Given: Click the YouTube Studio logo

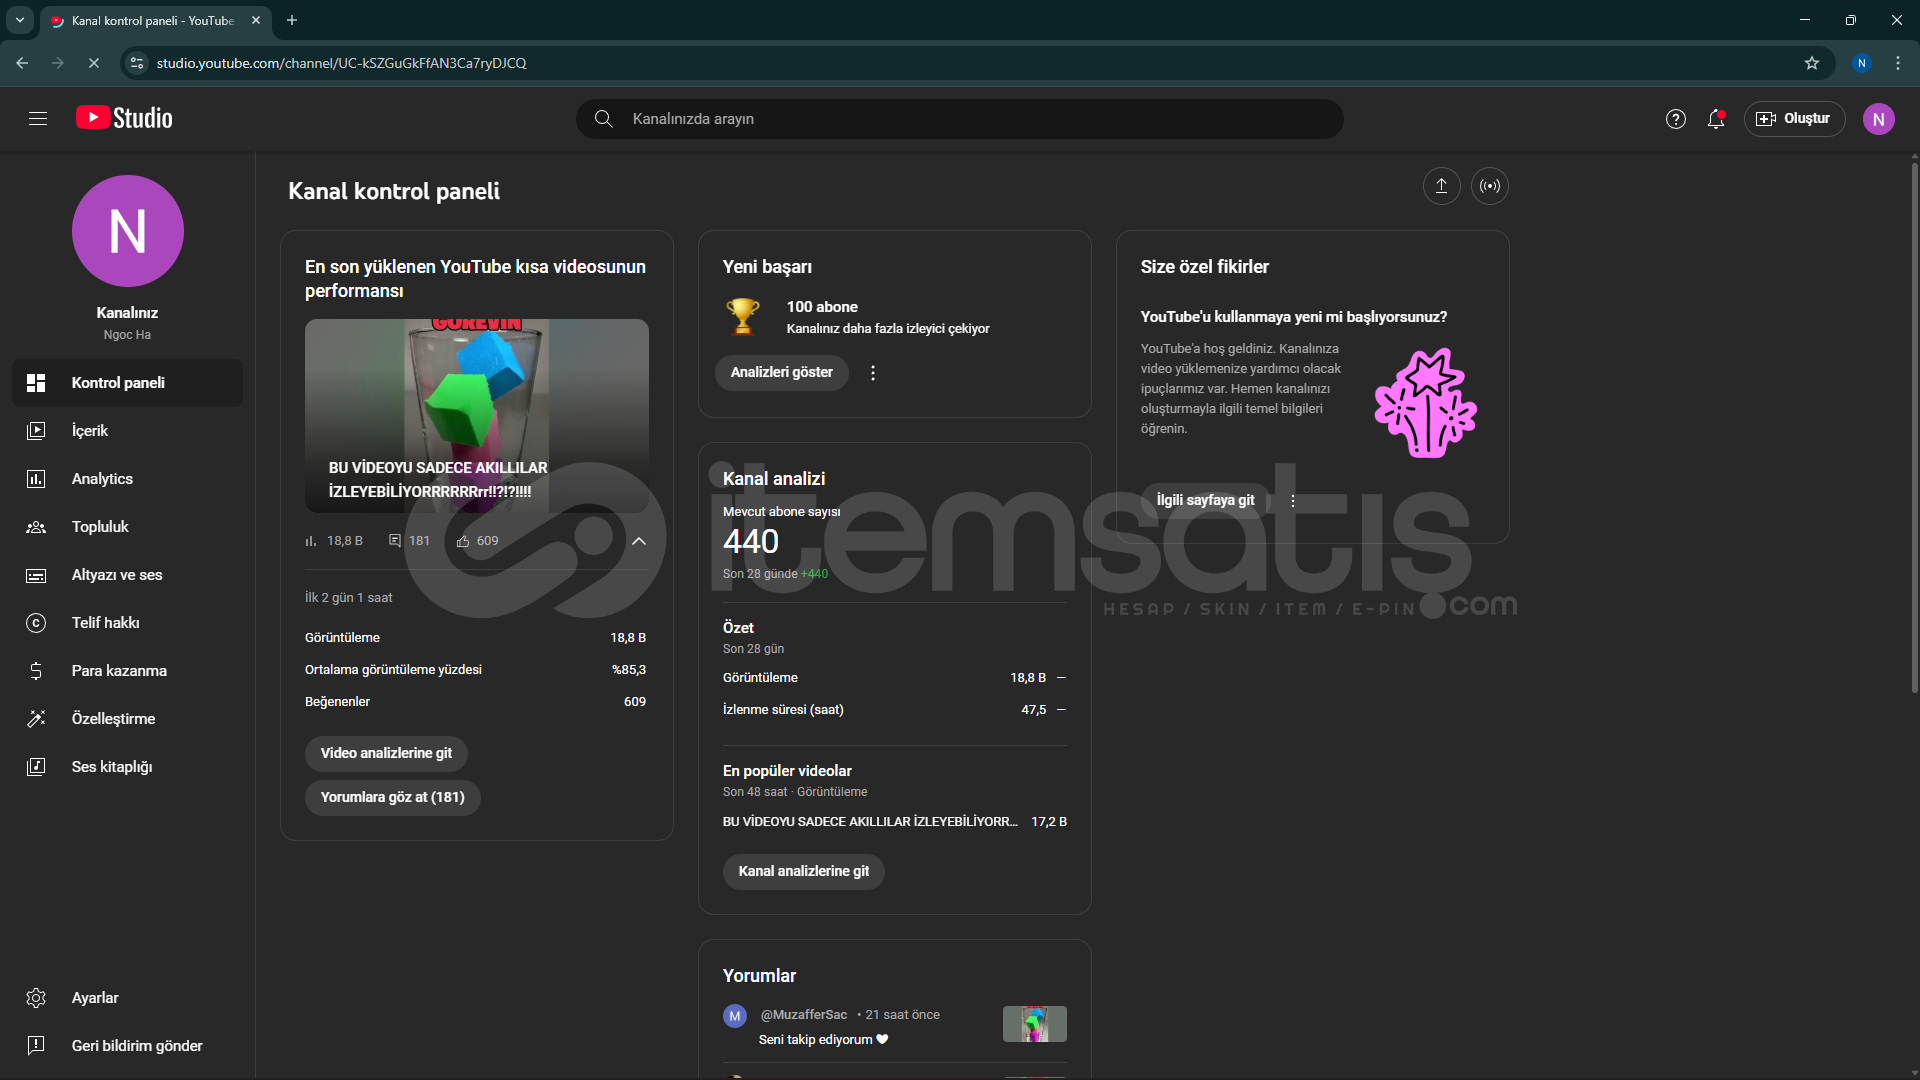Looking at the screenshot, I should pyautogui.click(x=125, y=118).
